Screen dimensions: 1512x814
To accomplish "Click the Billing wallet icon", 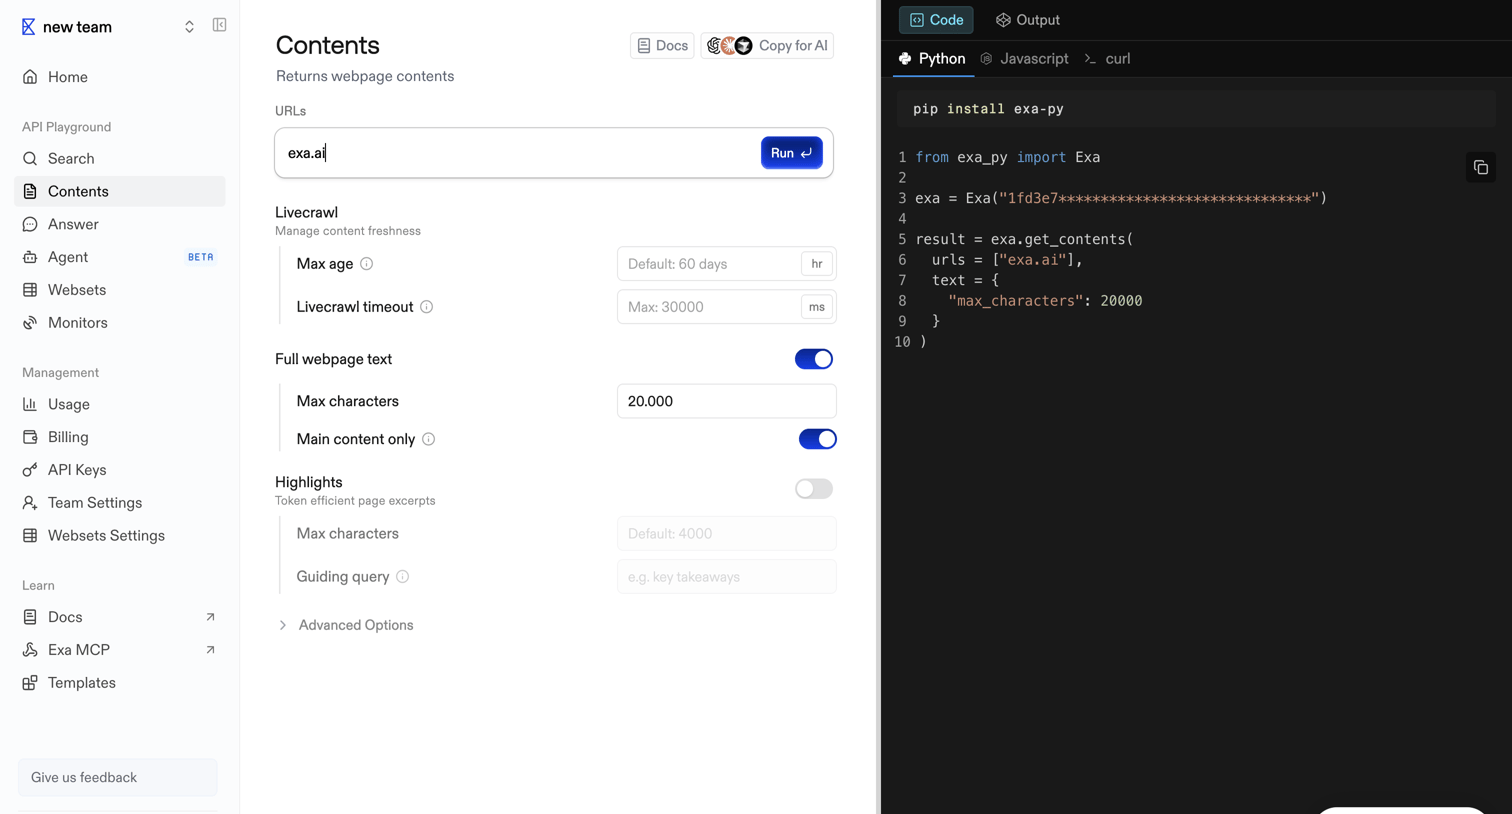I will 30,437.
